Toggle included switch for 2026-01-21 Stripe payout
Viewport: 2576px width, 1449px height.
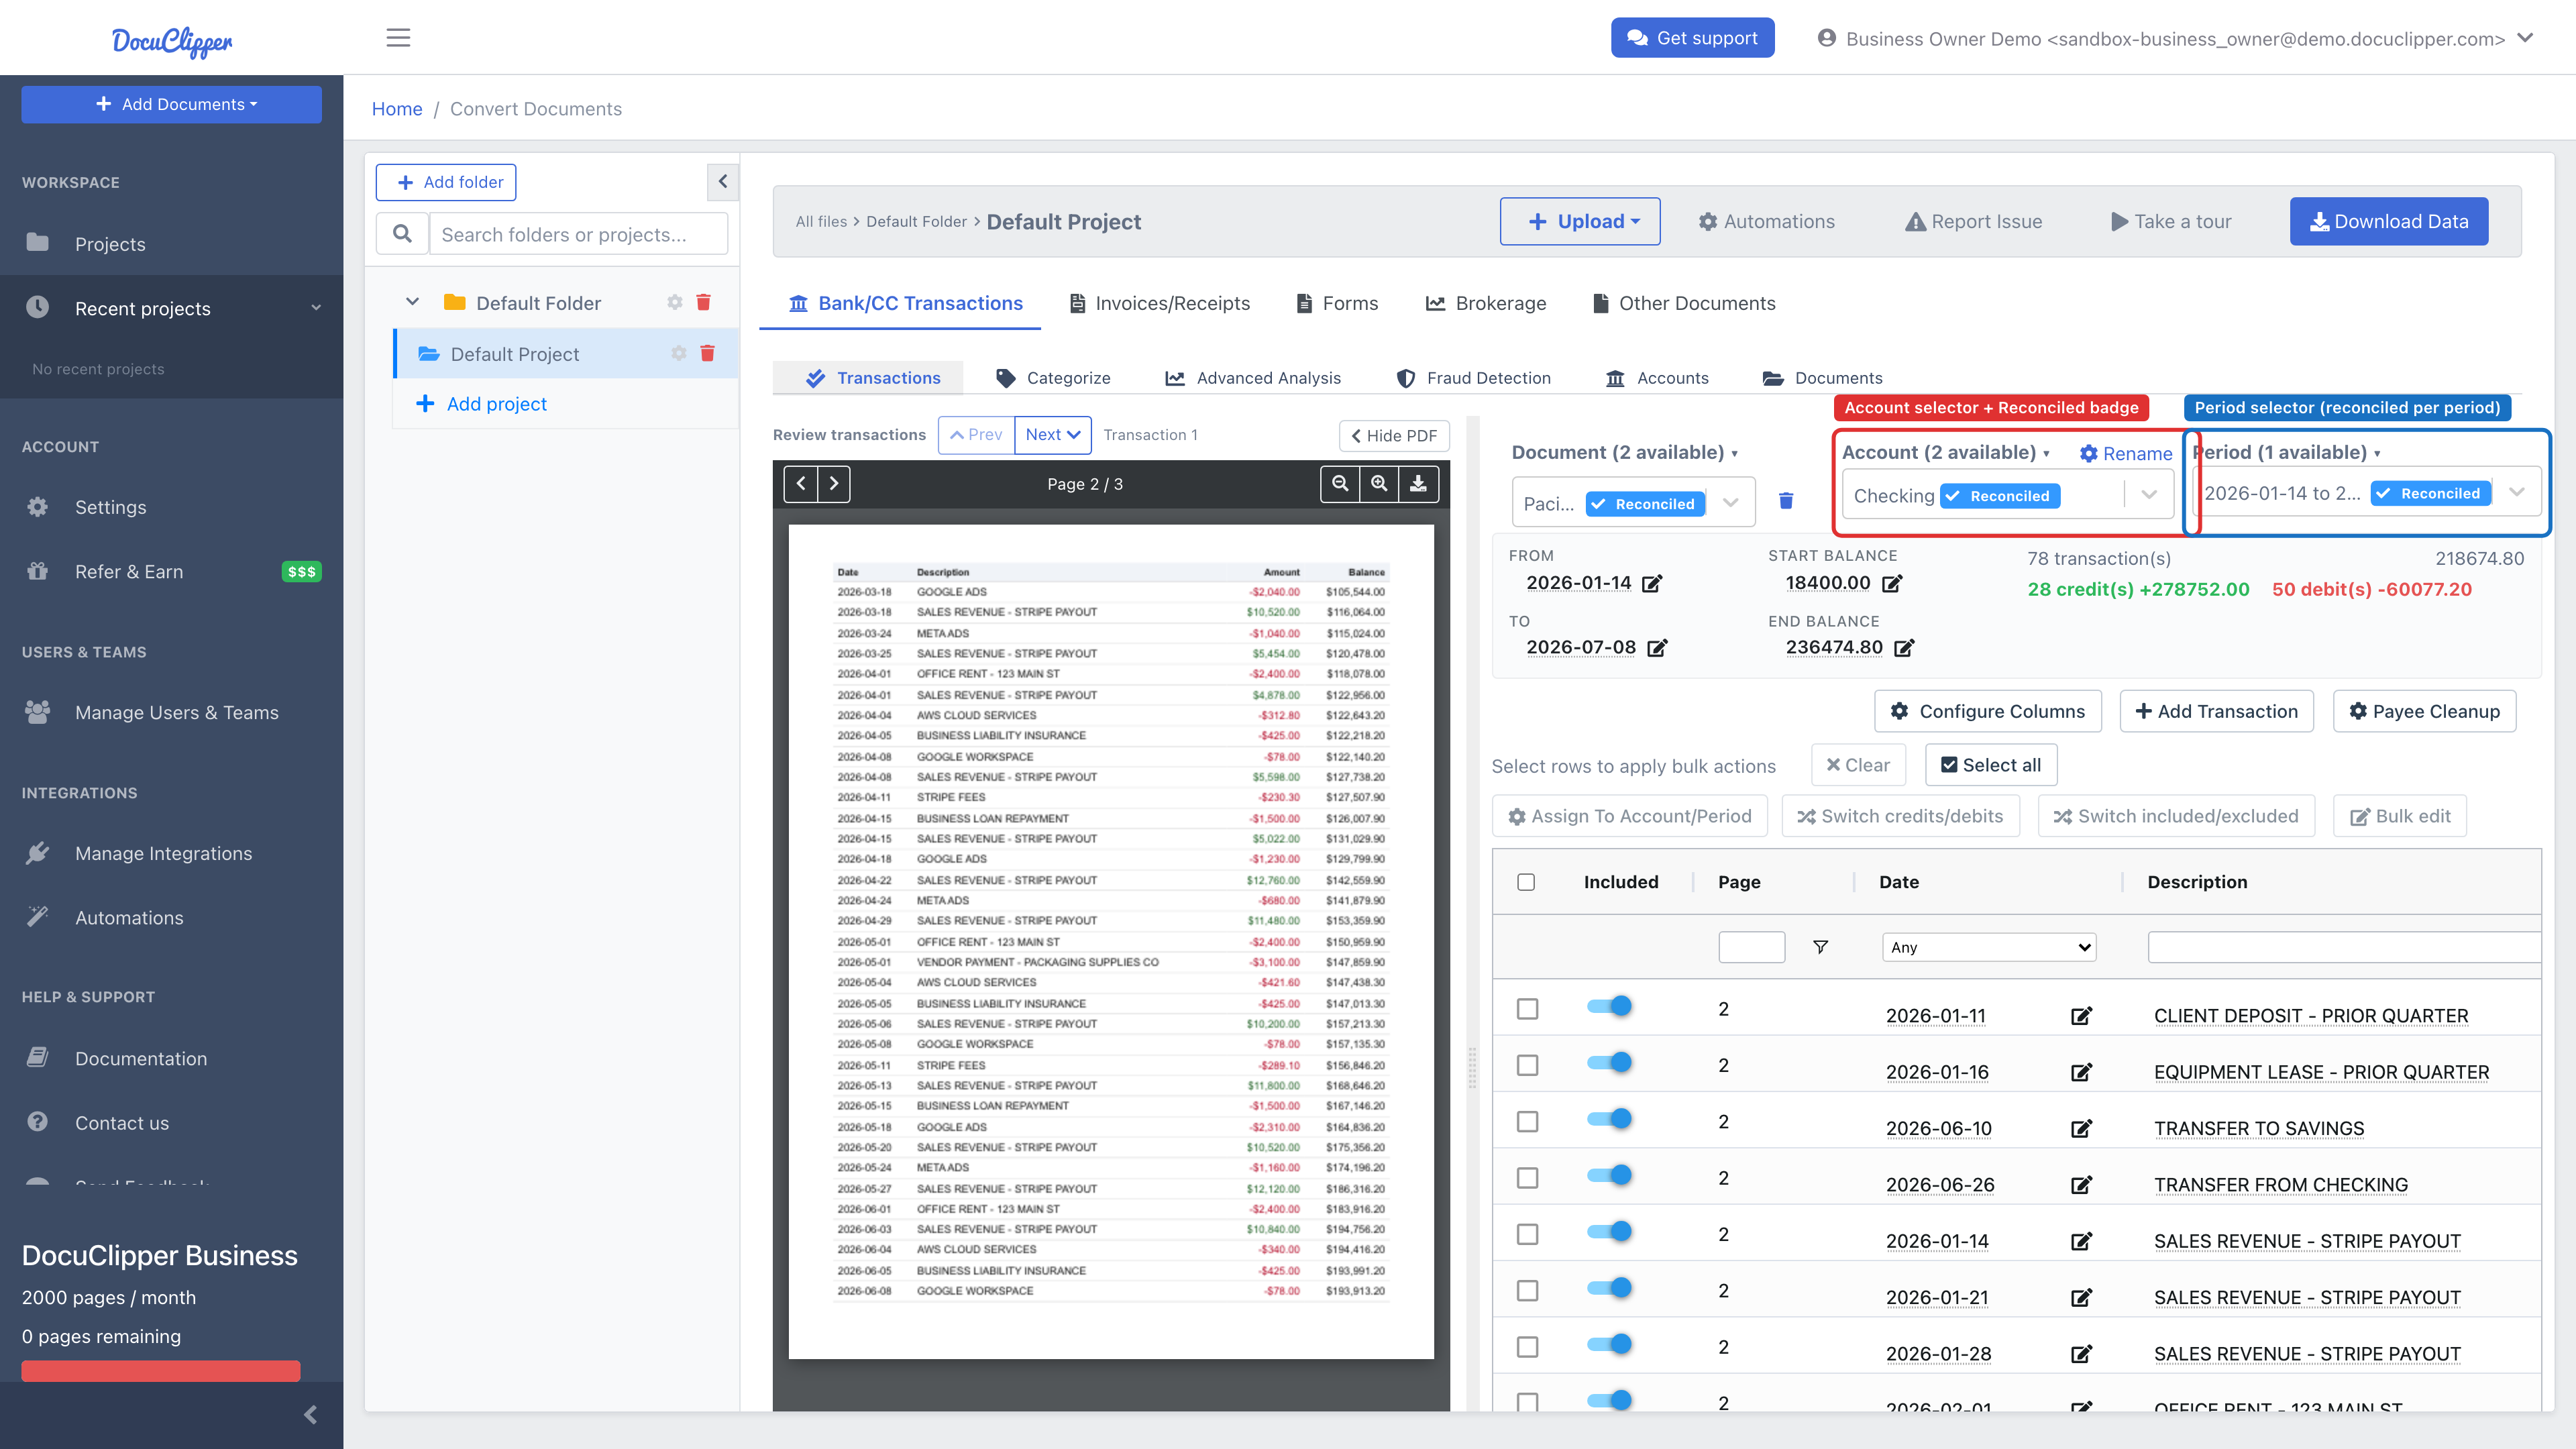pyautogui.click(x=1609, y=1288)
